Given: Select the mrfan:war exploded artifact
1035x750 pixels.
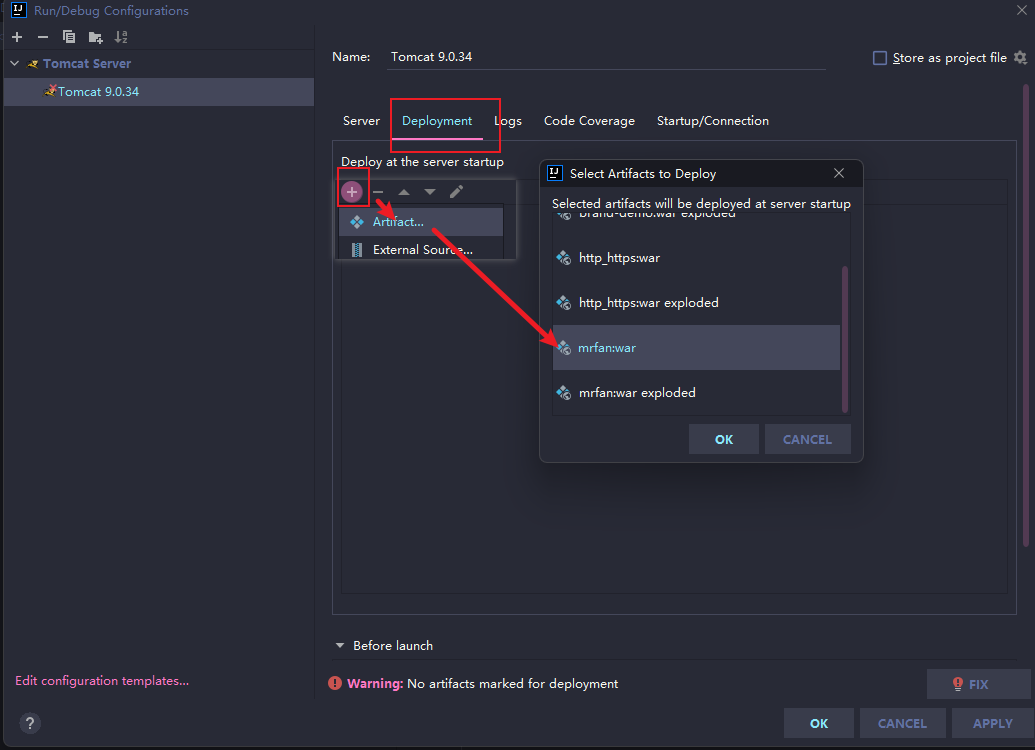Looking at the screenshot, I should tap(696, 392).
